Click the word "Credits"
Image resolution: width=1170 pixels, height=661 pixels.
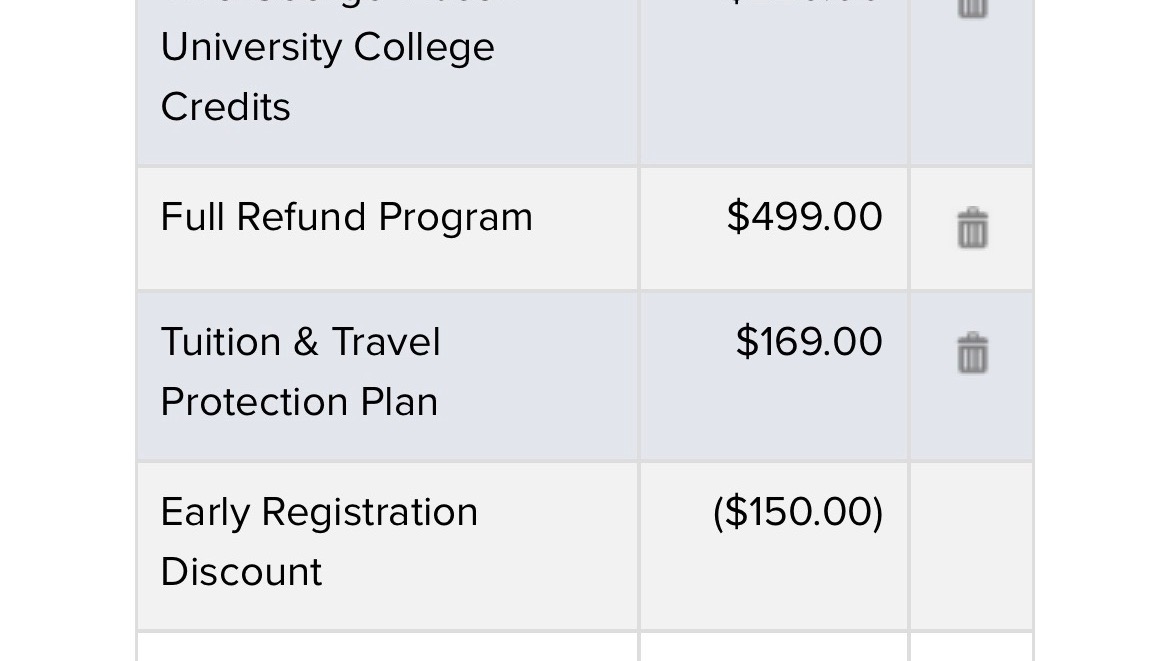point(225,107)
